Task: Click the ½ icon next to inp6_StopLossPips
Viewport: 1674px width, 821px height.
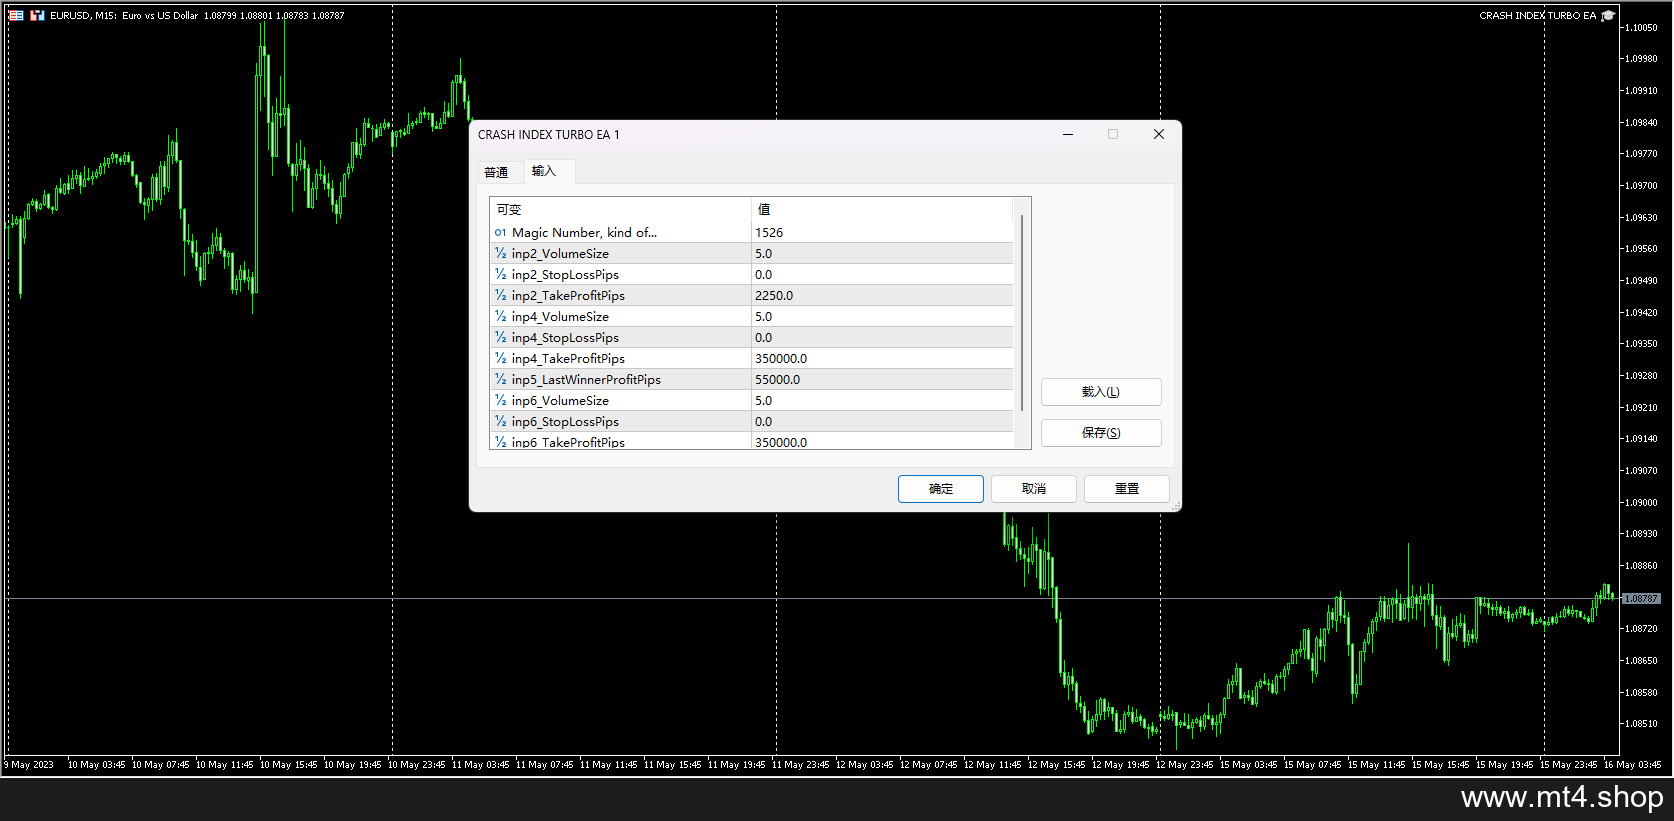Action: coord(500,421)
